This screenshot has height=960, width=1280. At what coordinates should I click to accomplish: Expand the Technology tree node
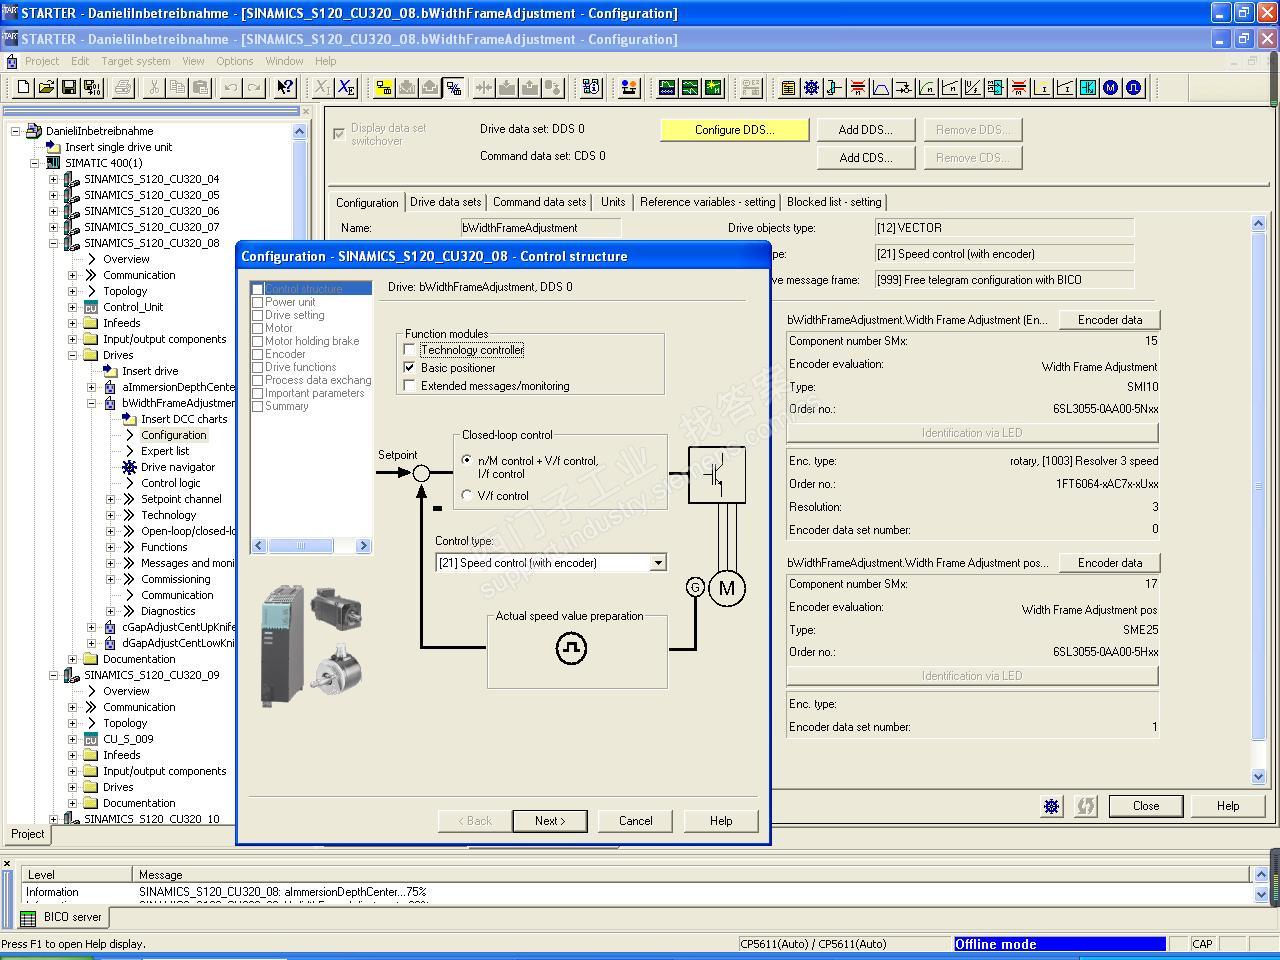[x=111, y=515]
